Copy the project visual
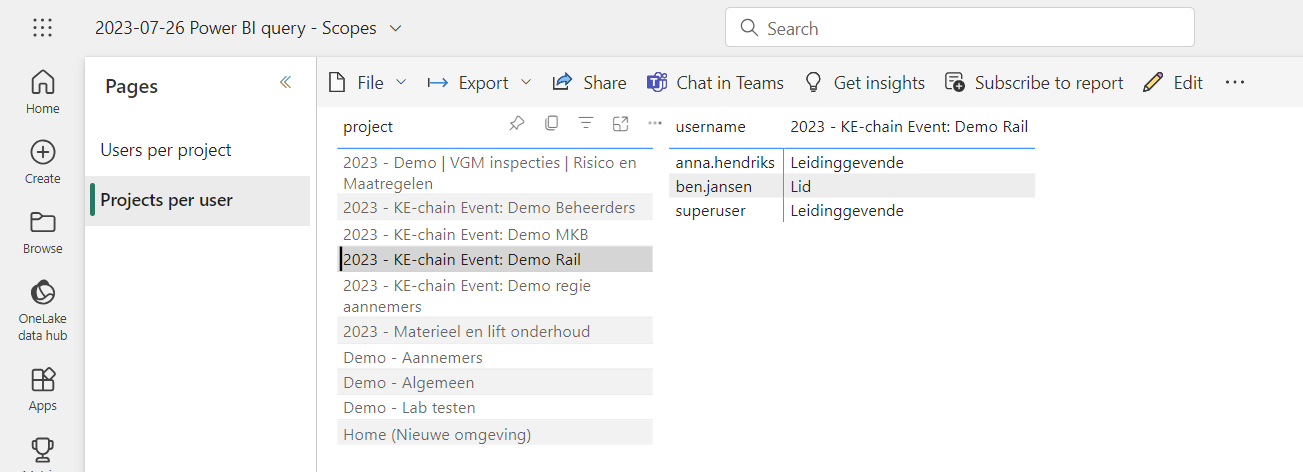This screenshot has width=1303, height=472. click(551, 124)
